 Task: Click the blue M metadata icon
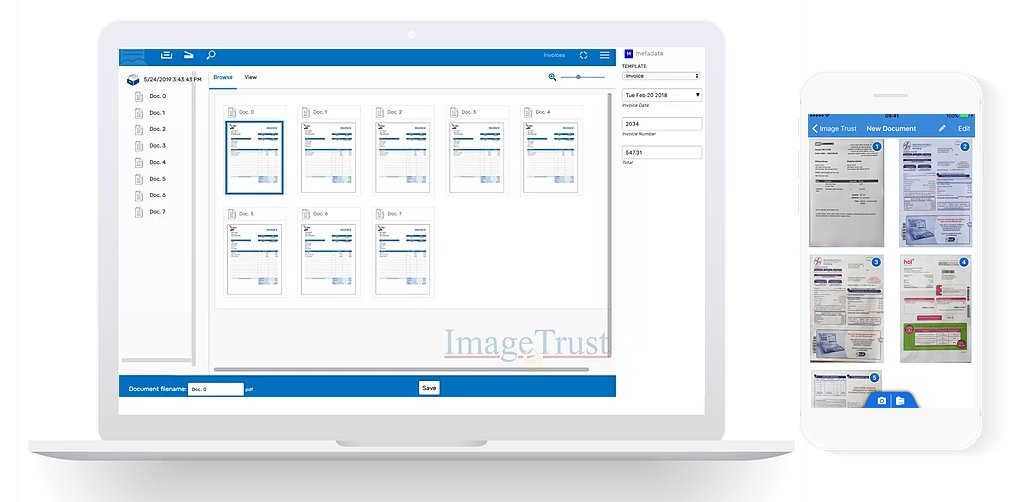coord(628,54)
